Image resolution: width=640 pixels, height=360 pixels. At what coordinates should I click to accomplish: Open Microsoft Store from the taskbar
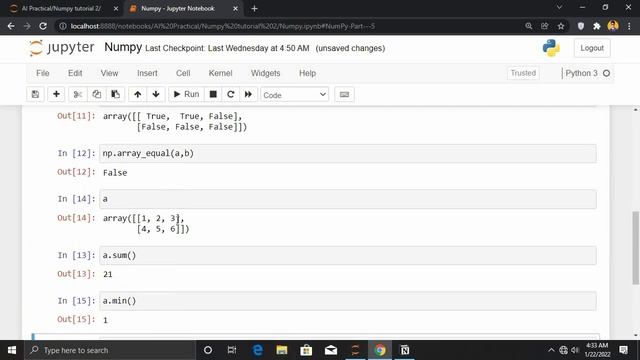pyautogui.click(x=306, y=350)
